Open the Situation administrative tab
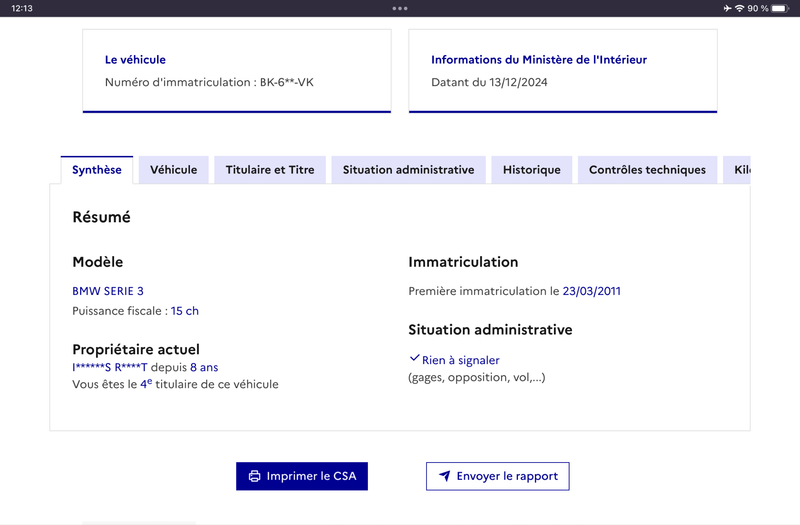The image size is (800, 525). (408, 170)
